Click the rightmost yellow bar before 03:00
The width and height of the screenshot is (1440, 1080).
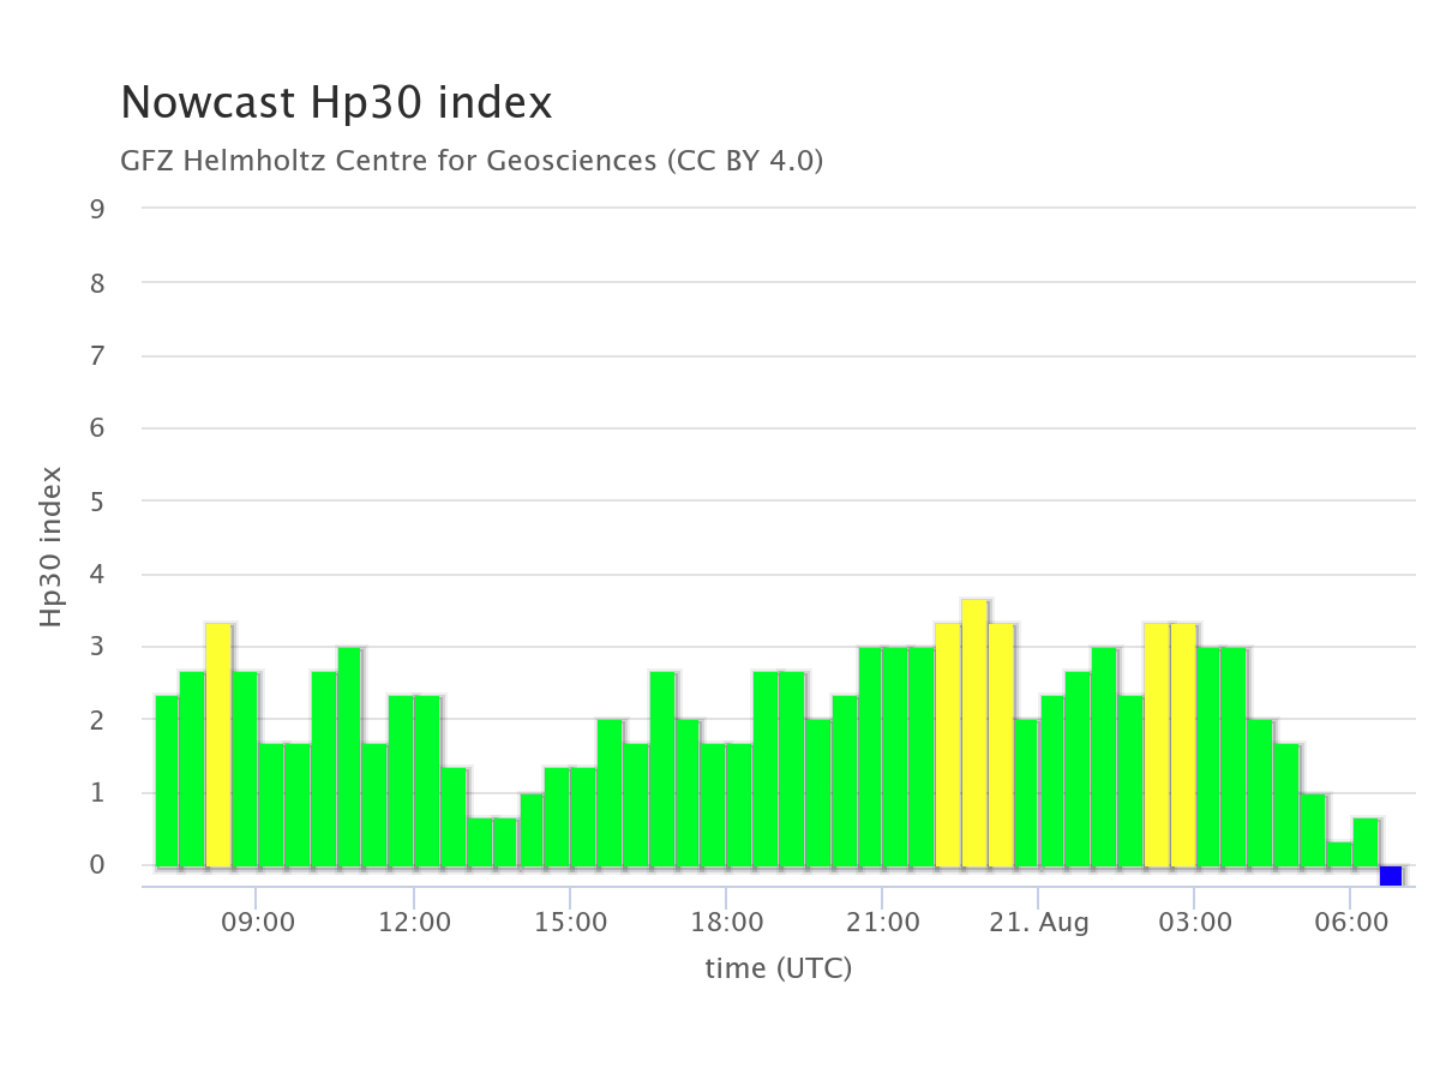1183,745
